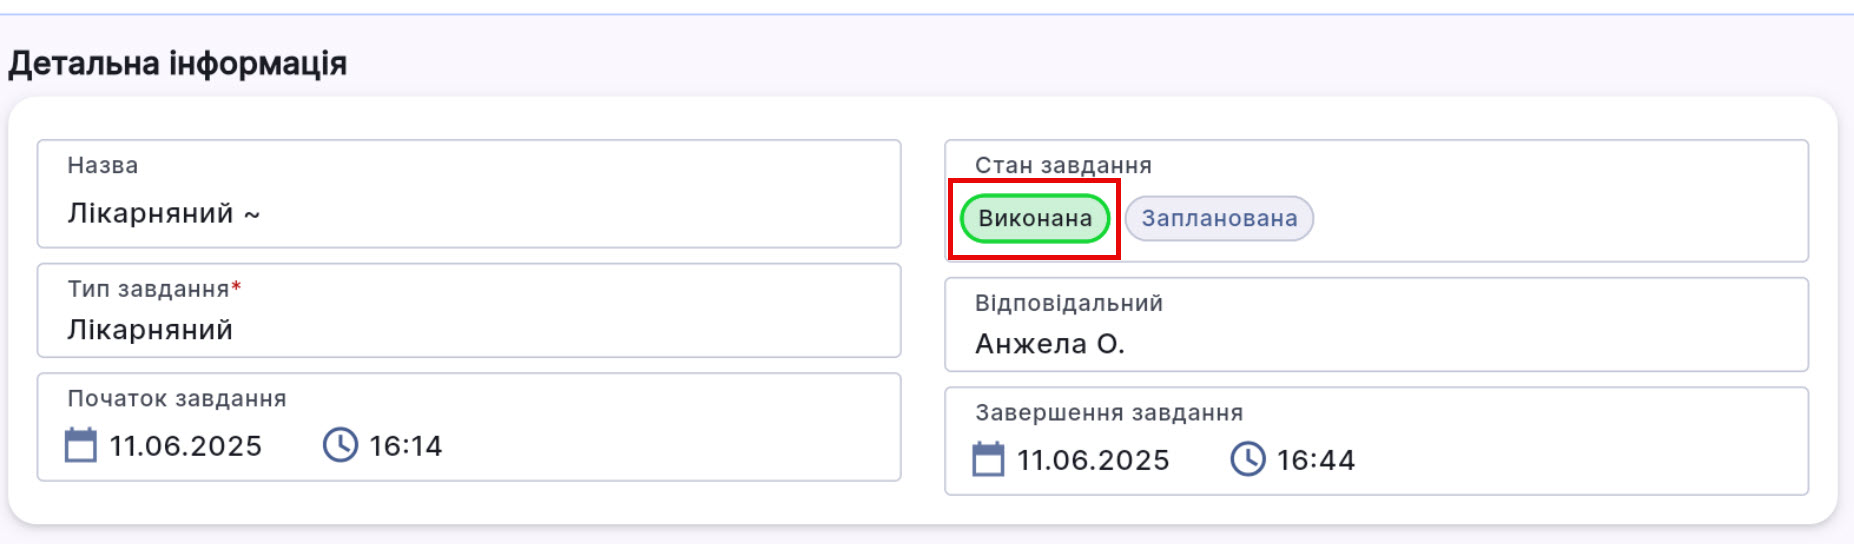Click the end date 11.06.2025 under Завершення завдання
1854x544 pixels.
1093,460
